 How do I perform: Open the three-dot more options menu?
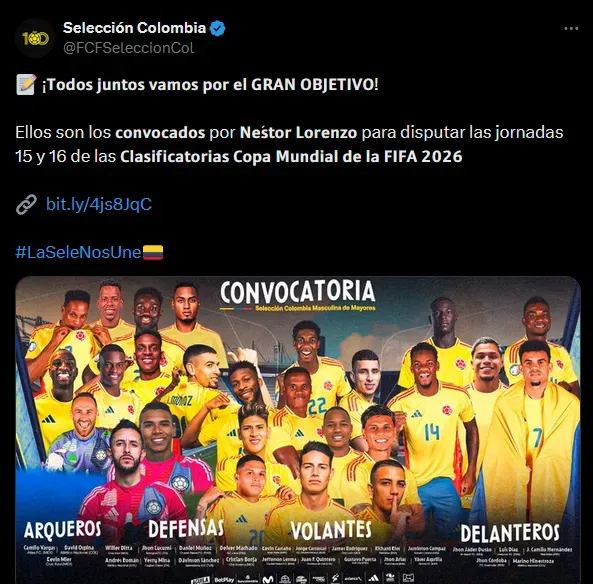(571, 28)
